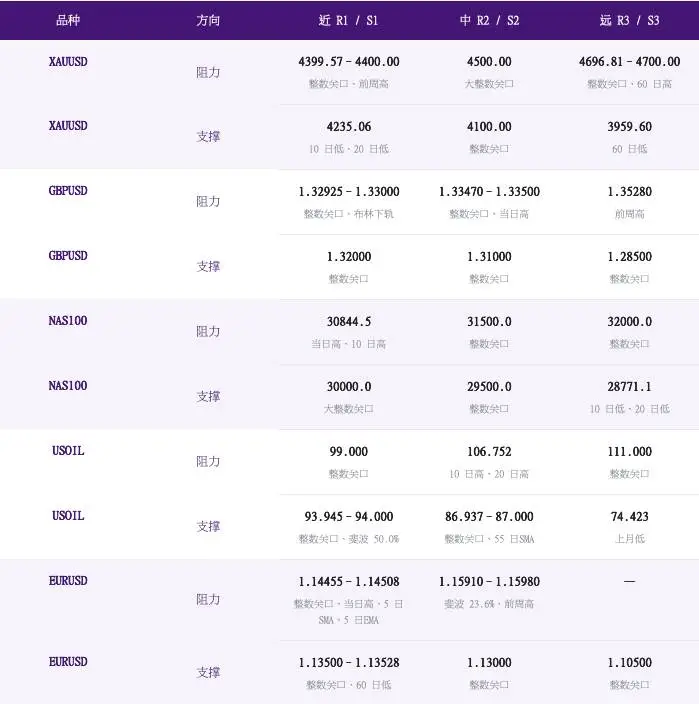Select NAS100 far support 28771.1
Viewport: 699px width, 704px height.
point(629,387)
